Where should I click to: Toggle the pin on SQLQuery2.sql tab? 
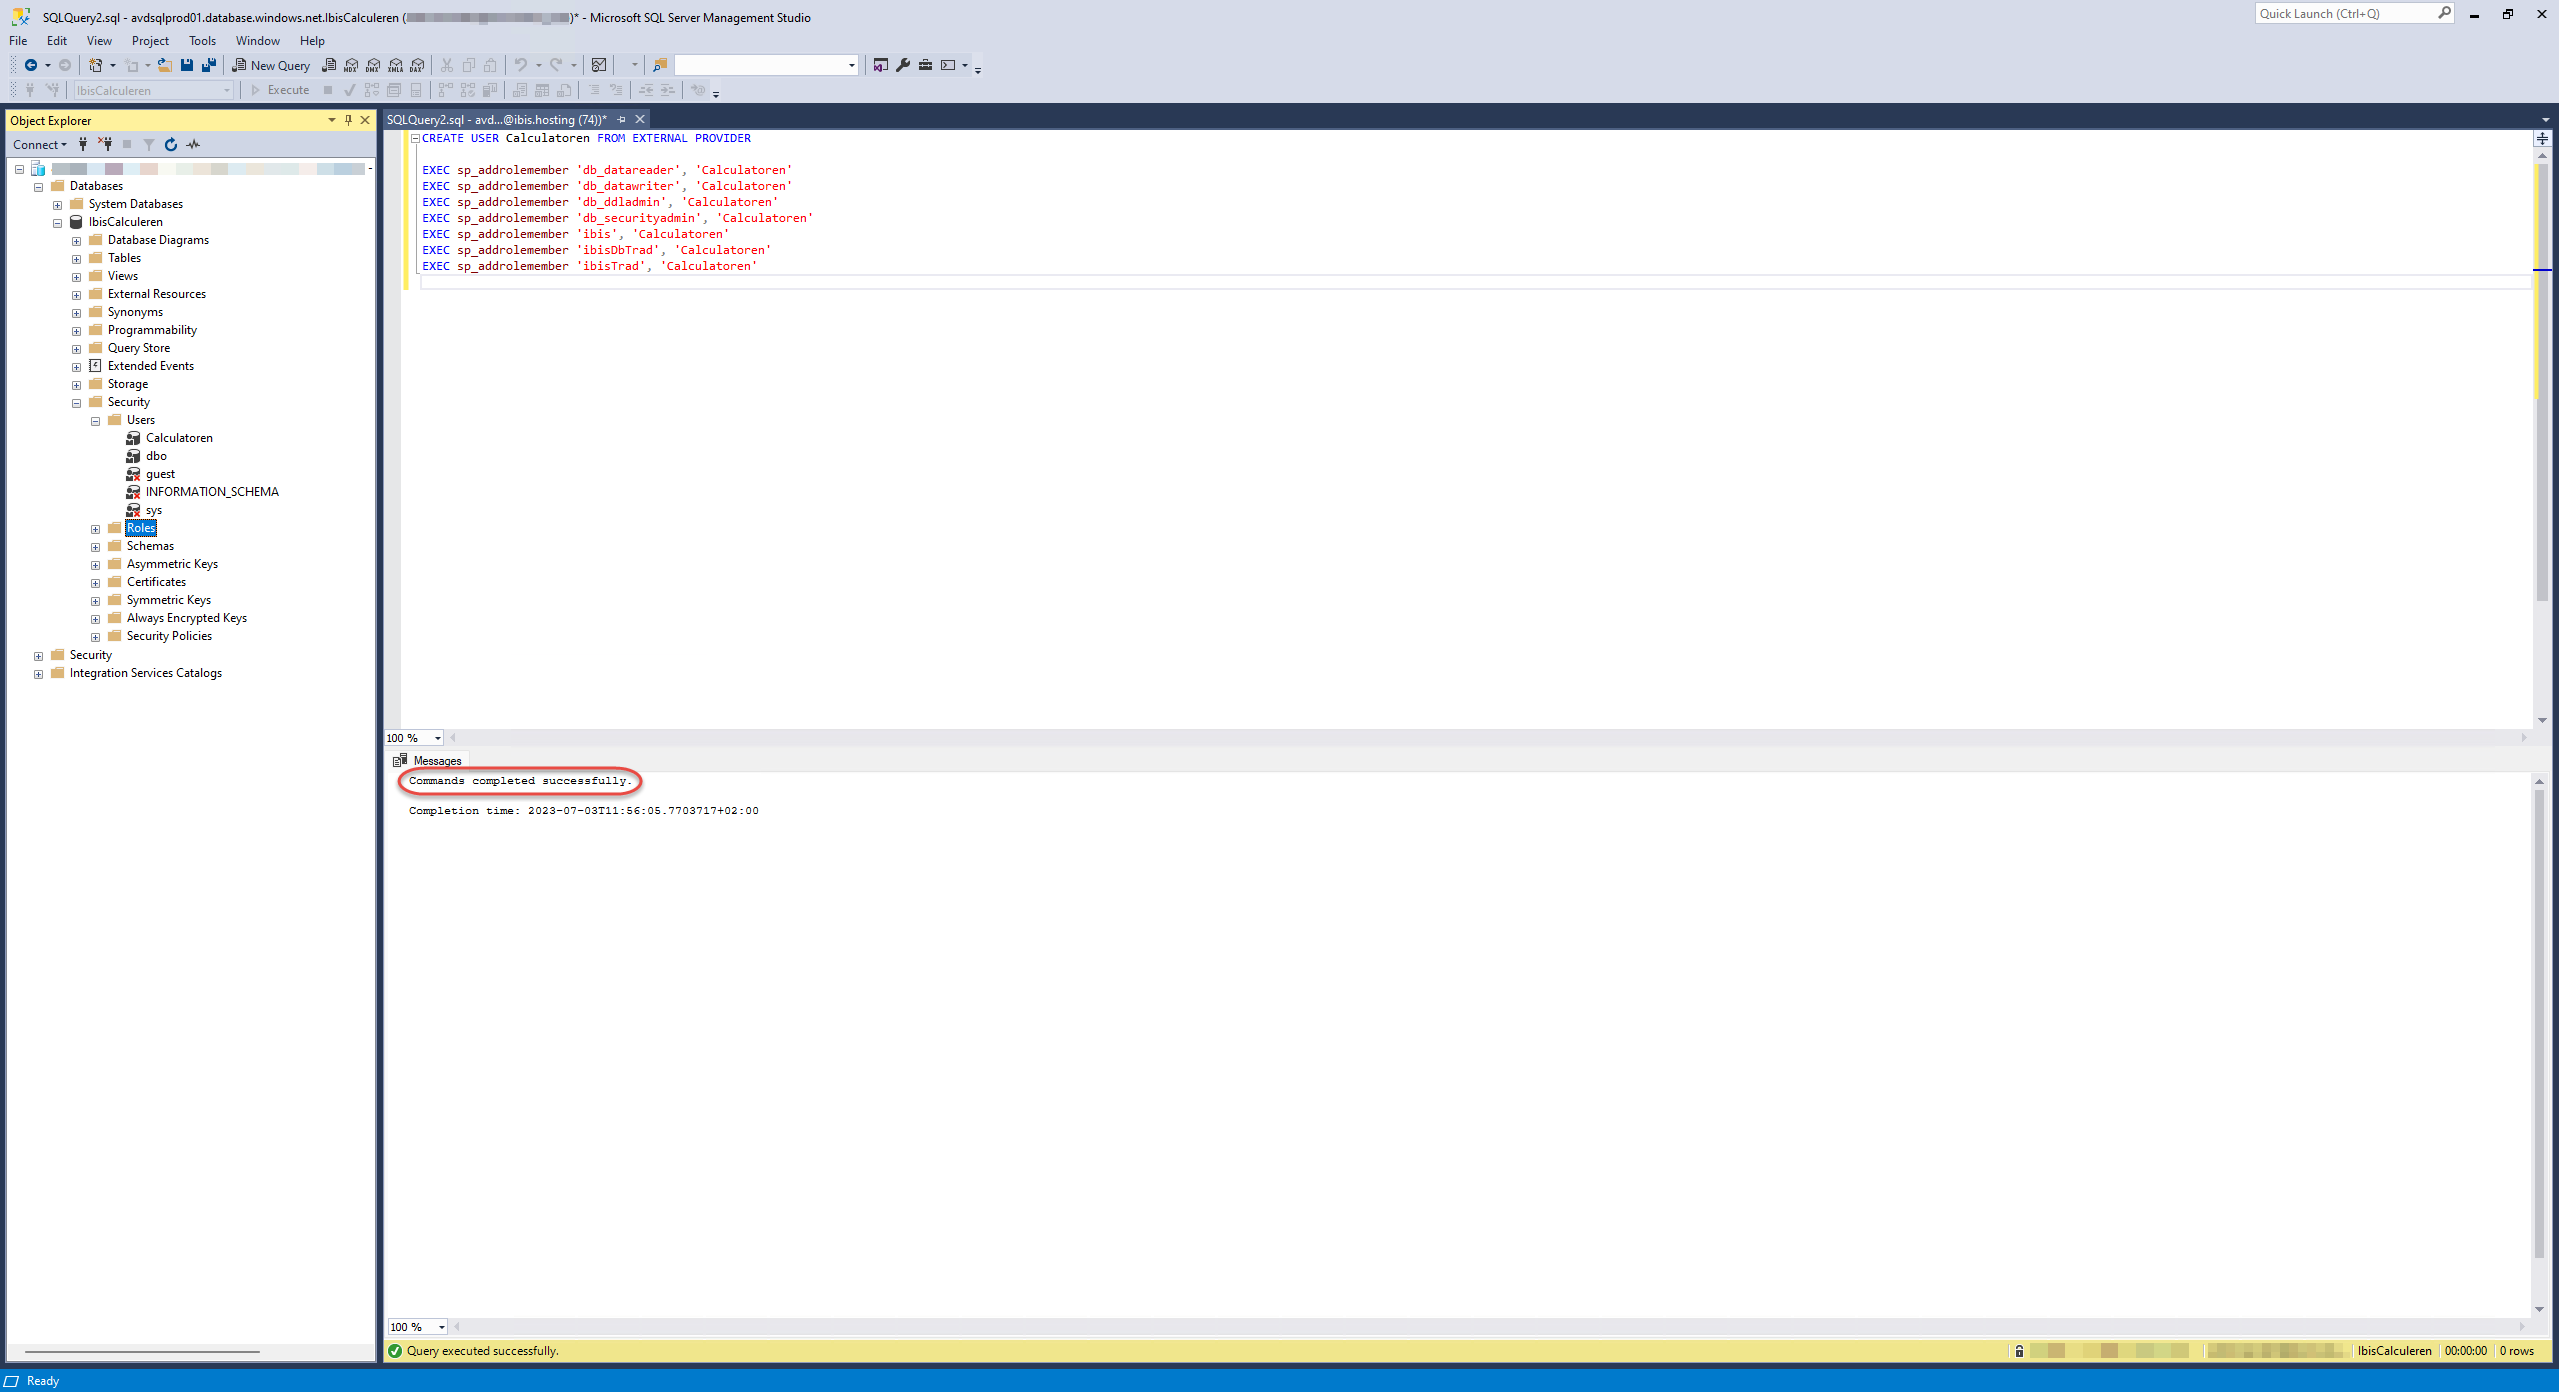tap(621, 120)
